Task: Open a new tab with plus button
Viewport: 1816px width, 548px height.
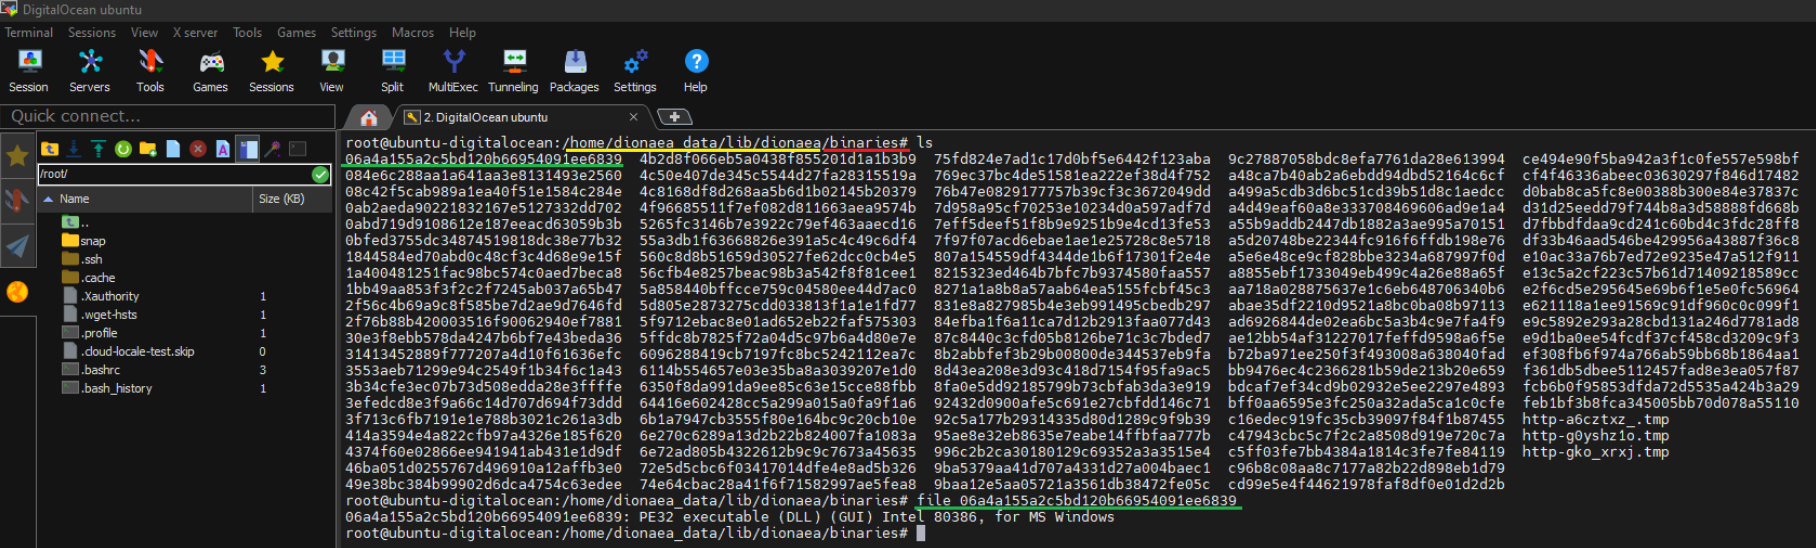Action: click(674, 117)
